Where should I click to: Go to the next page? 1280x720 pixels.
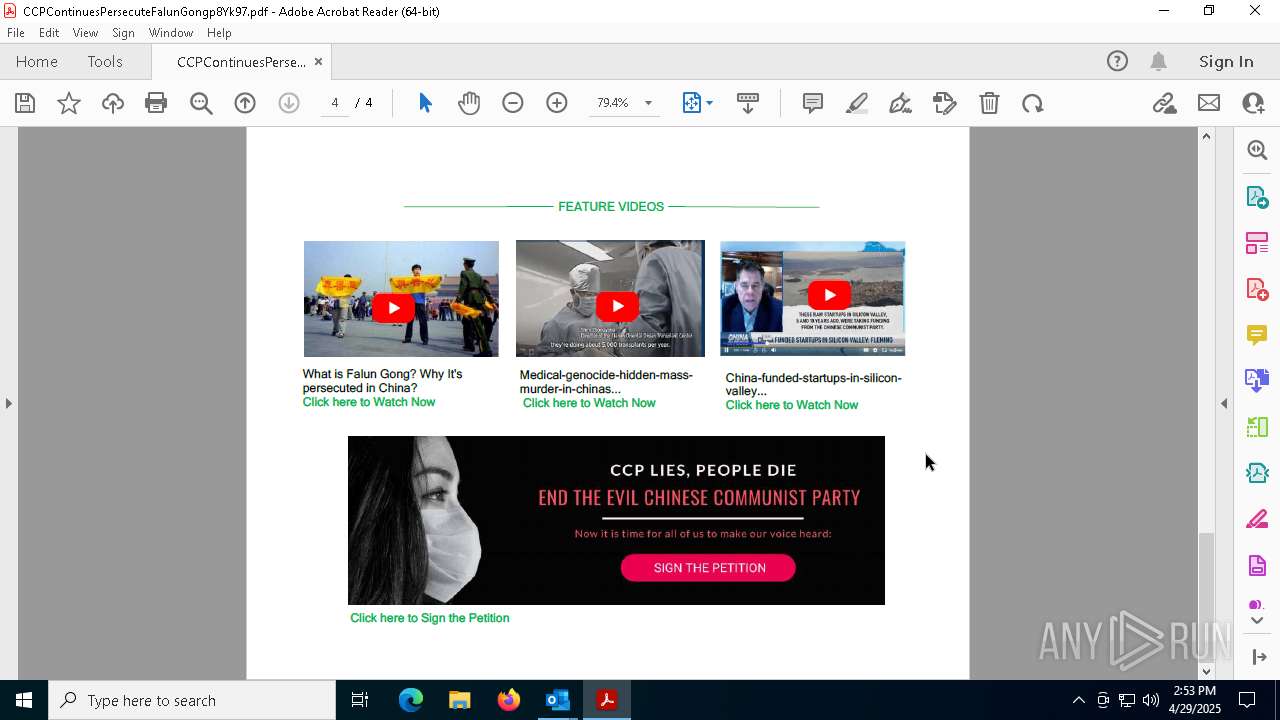click(x=289, y=103)
